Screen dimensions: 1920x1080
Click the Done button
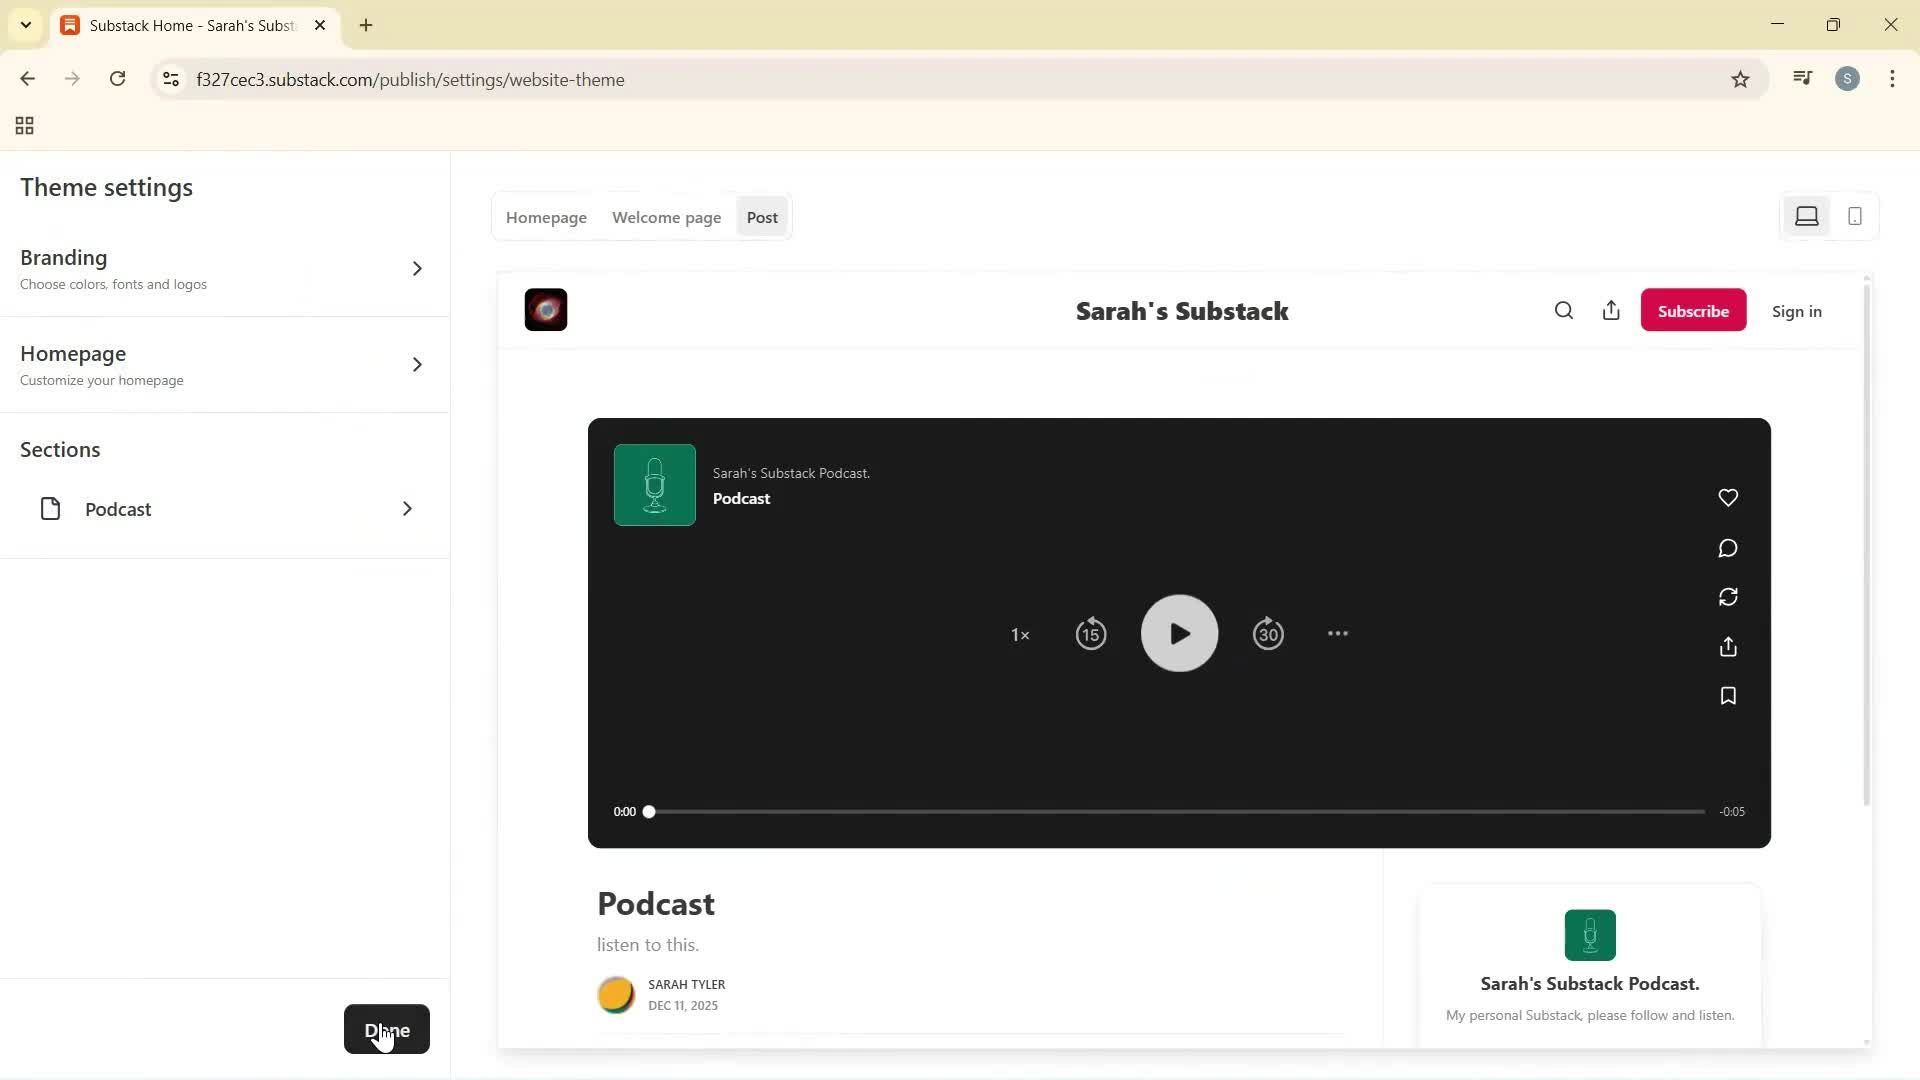coord(386,1029)
